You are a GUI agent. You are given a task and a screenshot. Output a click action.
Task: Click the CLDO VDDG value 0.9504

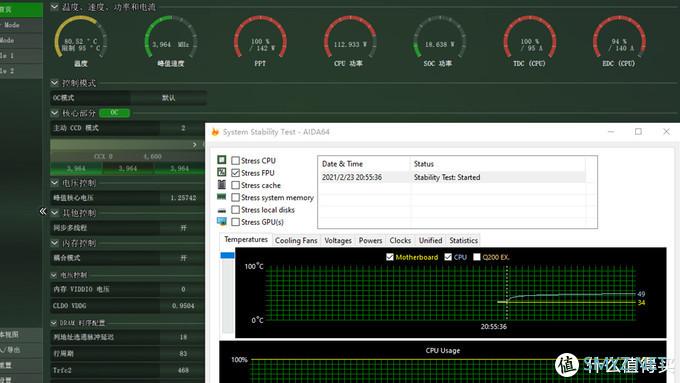point(183,306)
